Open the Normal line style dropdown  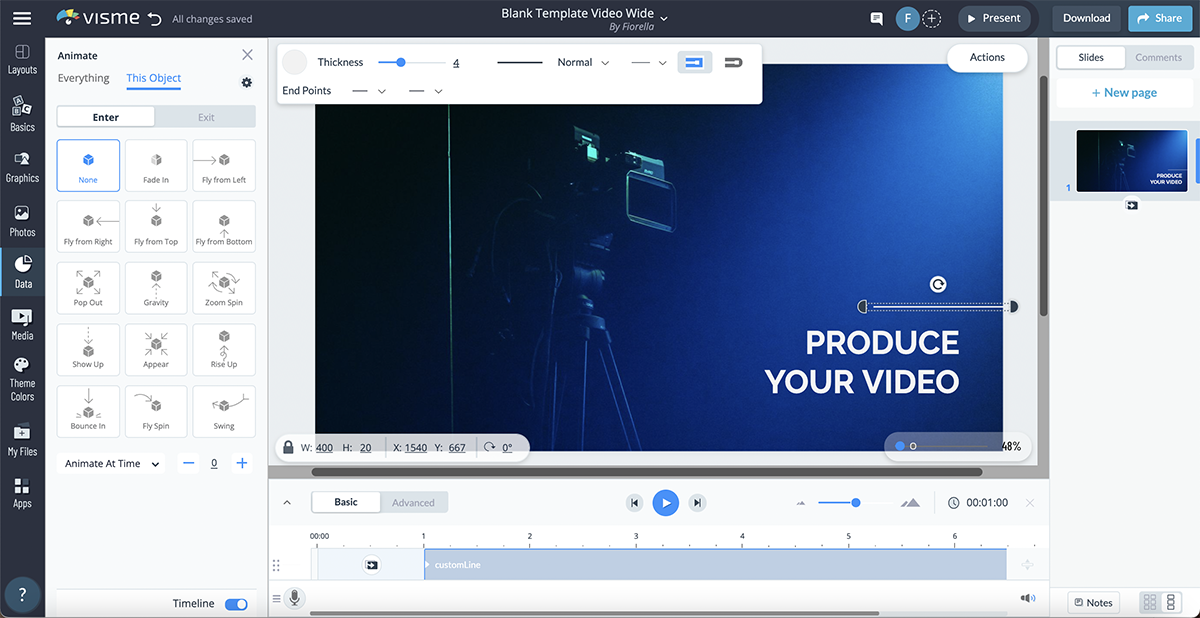583,62
